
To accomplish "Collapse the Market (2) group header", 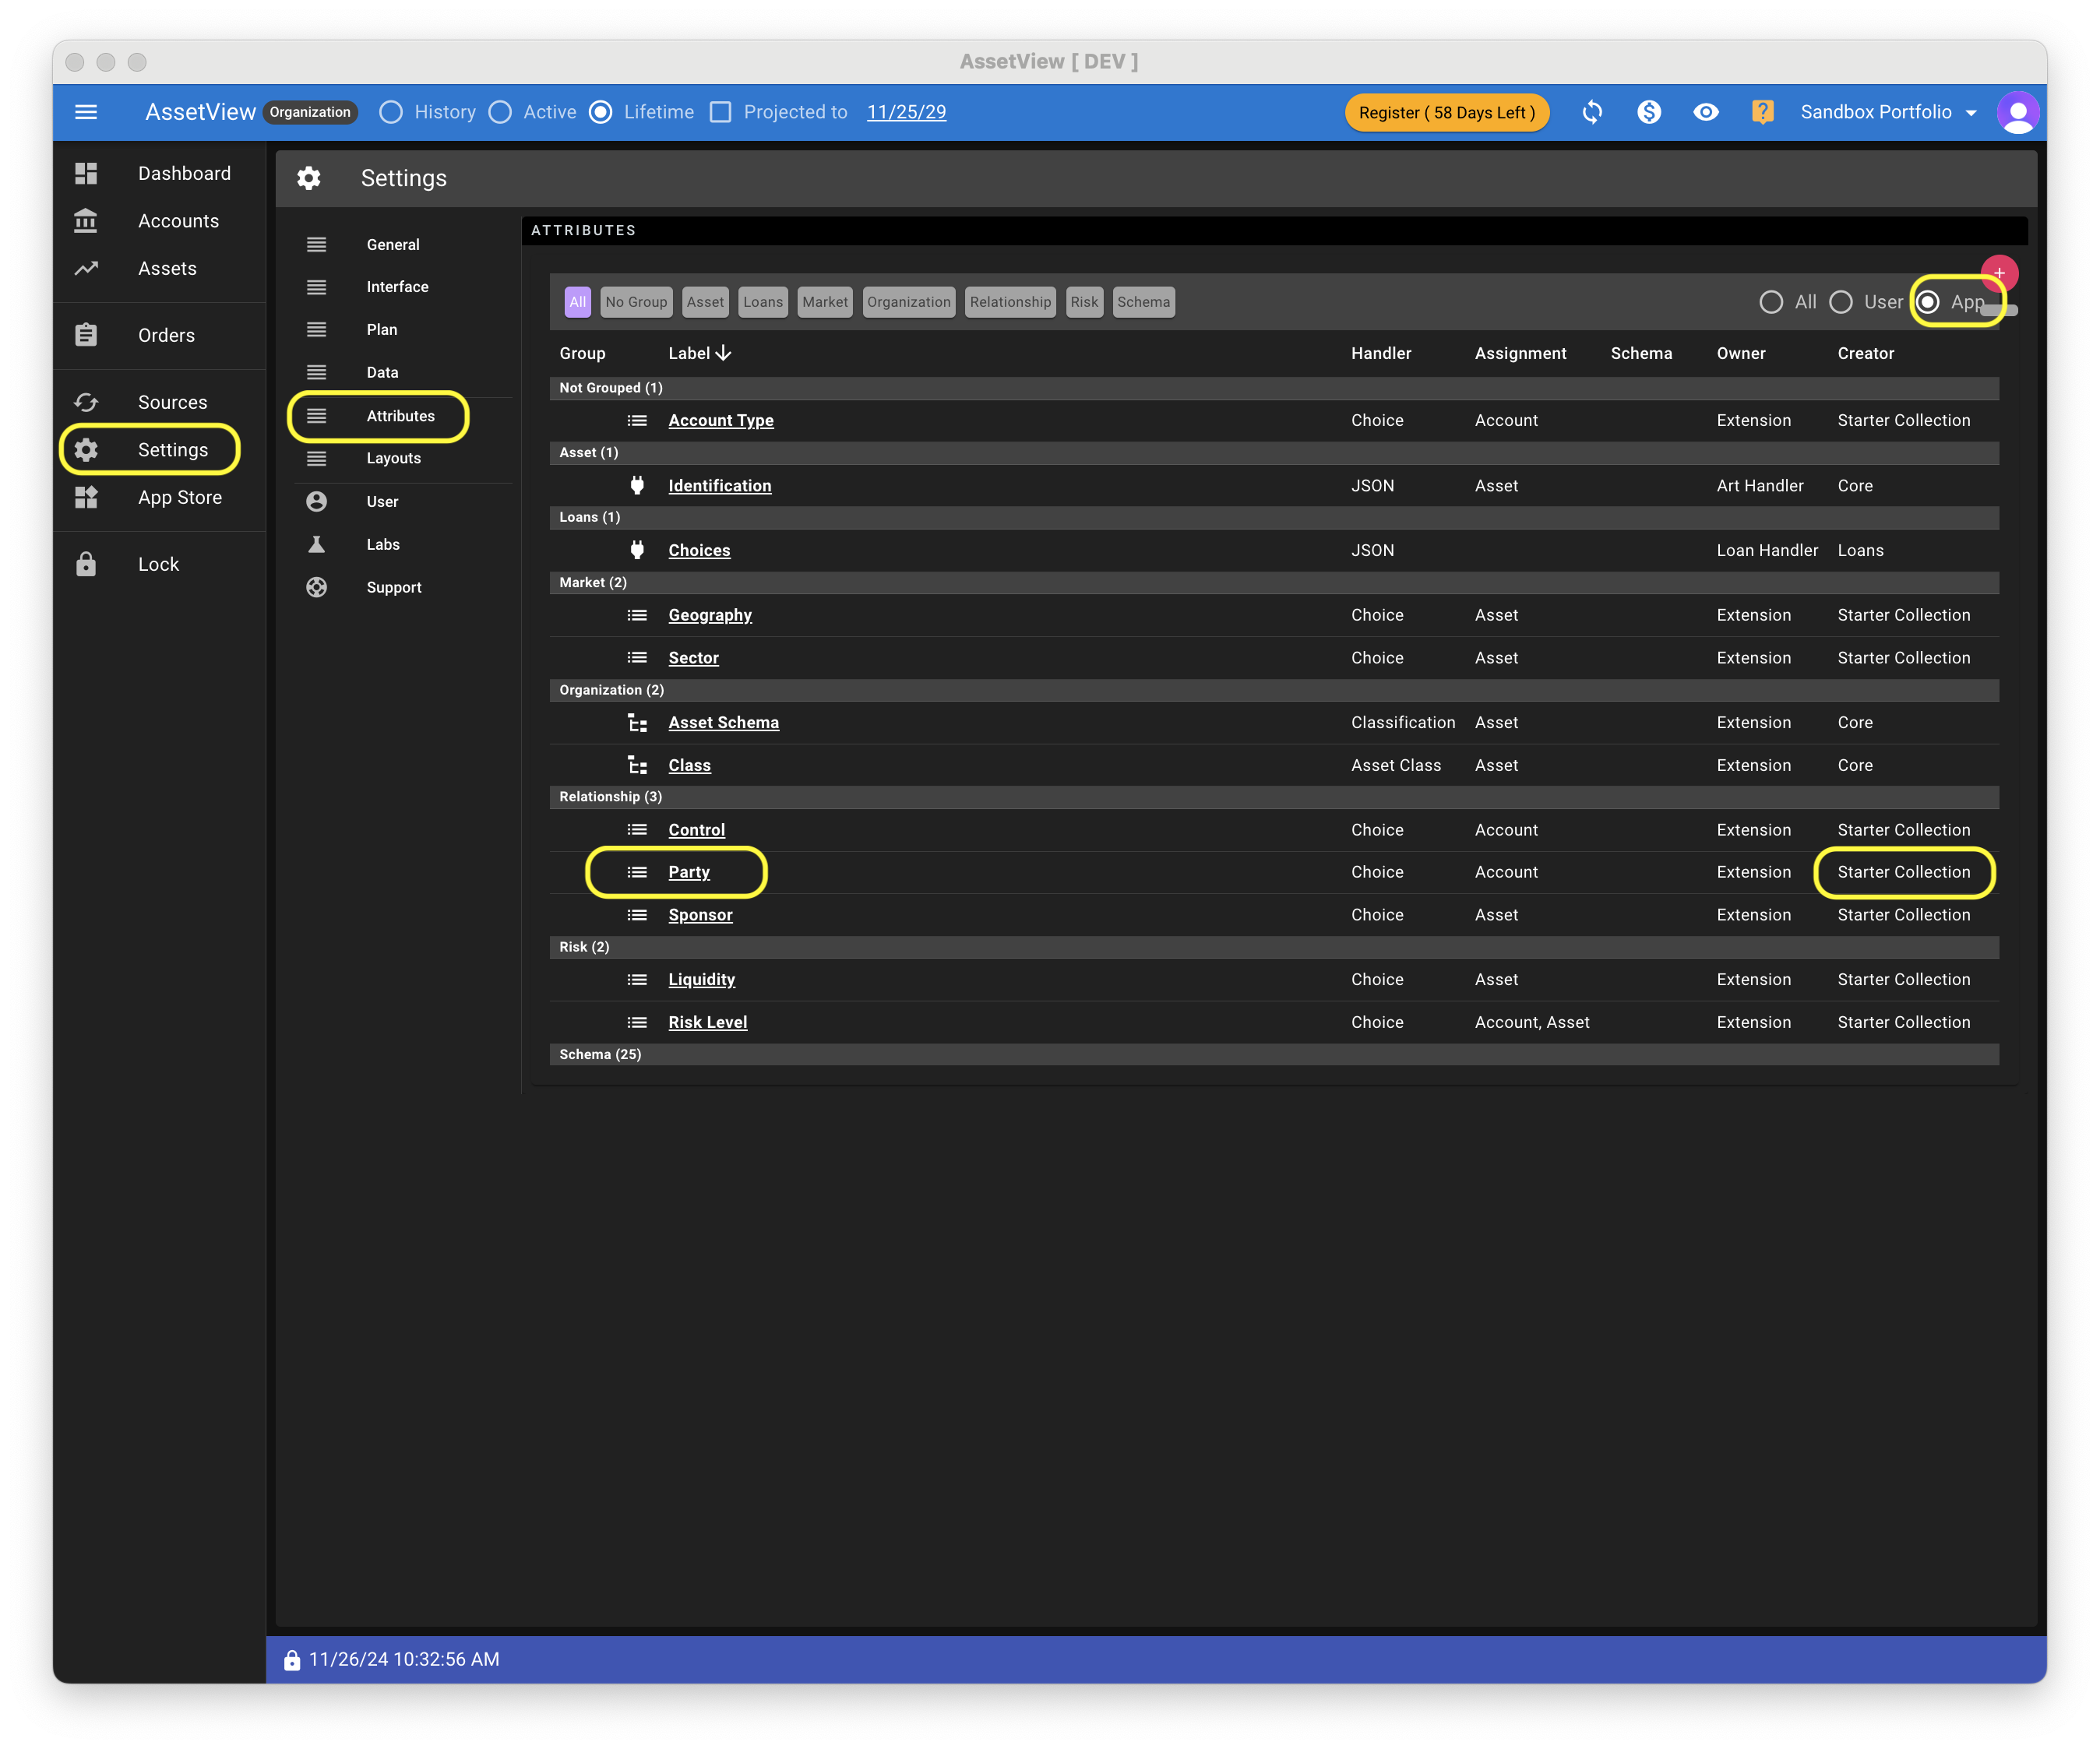I will coord(1273,582).
